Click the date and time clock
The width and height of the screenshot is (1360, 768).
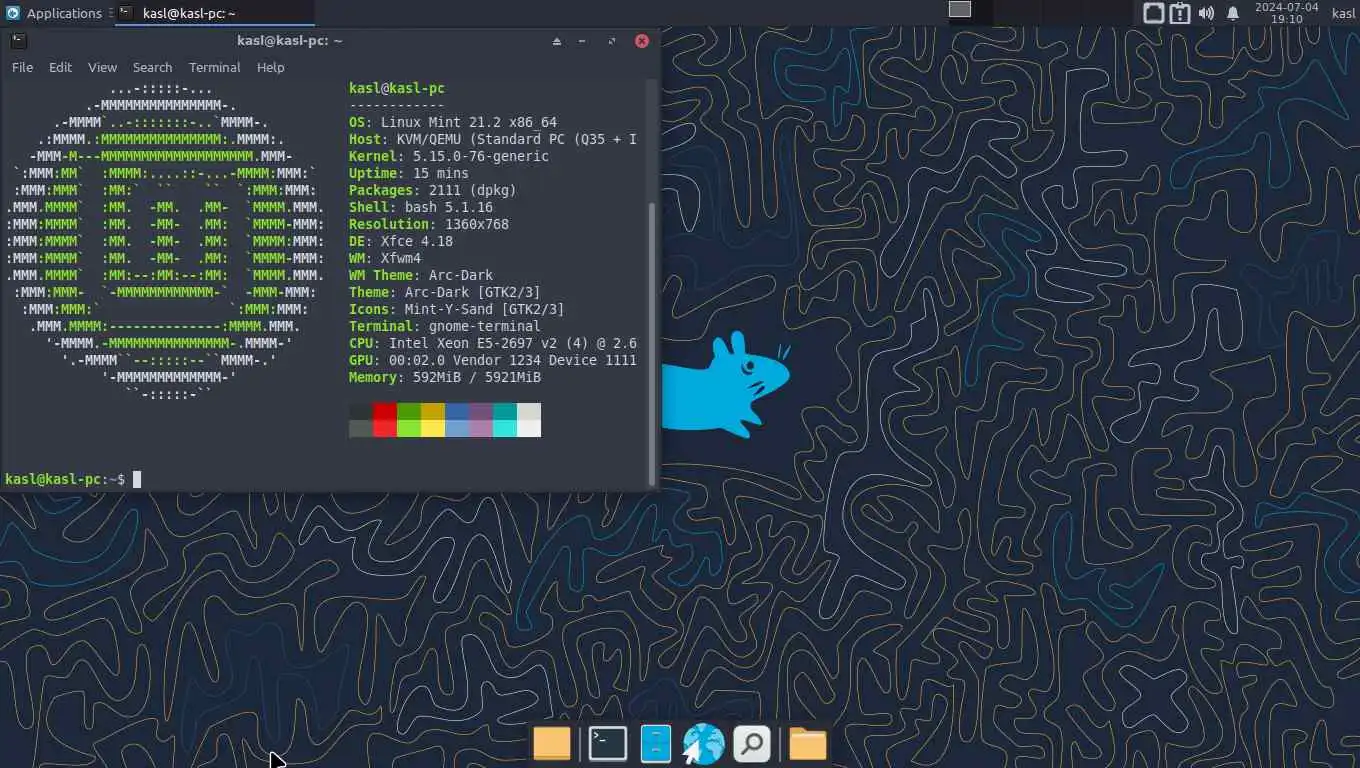coord(1286,13)
